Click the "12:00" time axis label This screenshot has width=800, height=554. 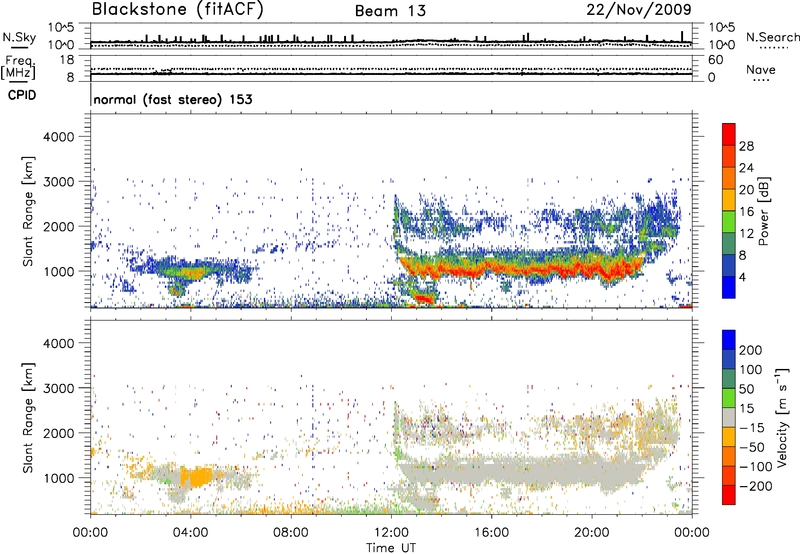pyautogui.click(x=391, y=533)
